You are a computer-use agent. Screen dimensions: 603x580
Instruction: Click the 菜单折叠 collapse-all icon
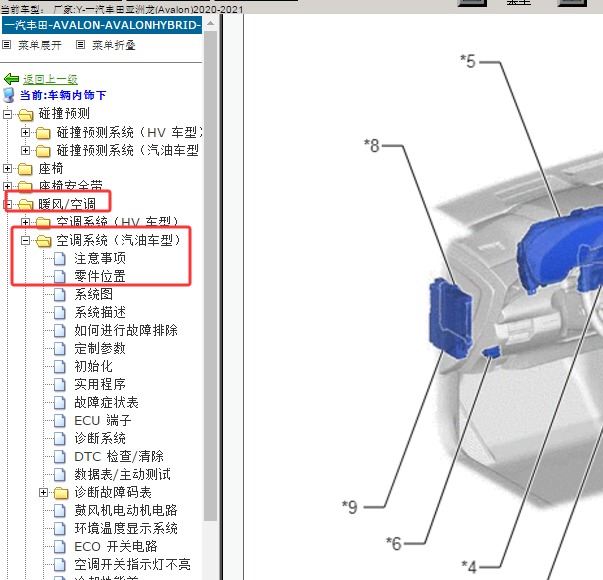pyautogui.click(x=80, y=45)
